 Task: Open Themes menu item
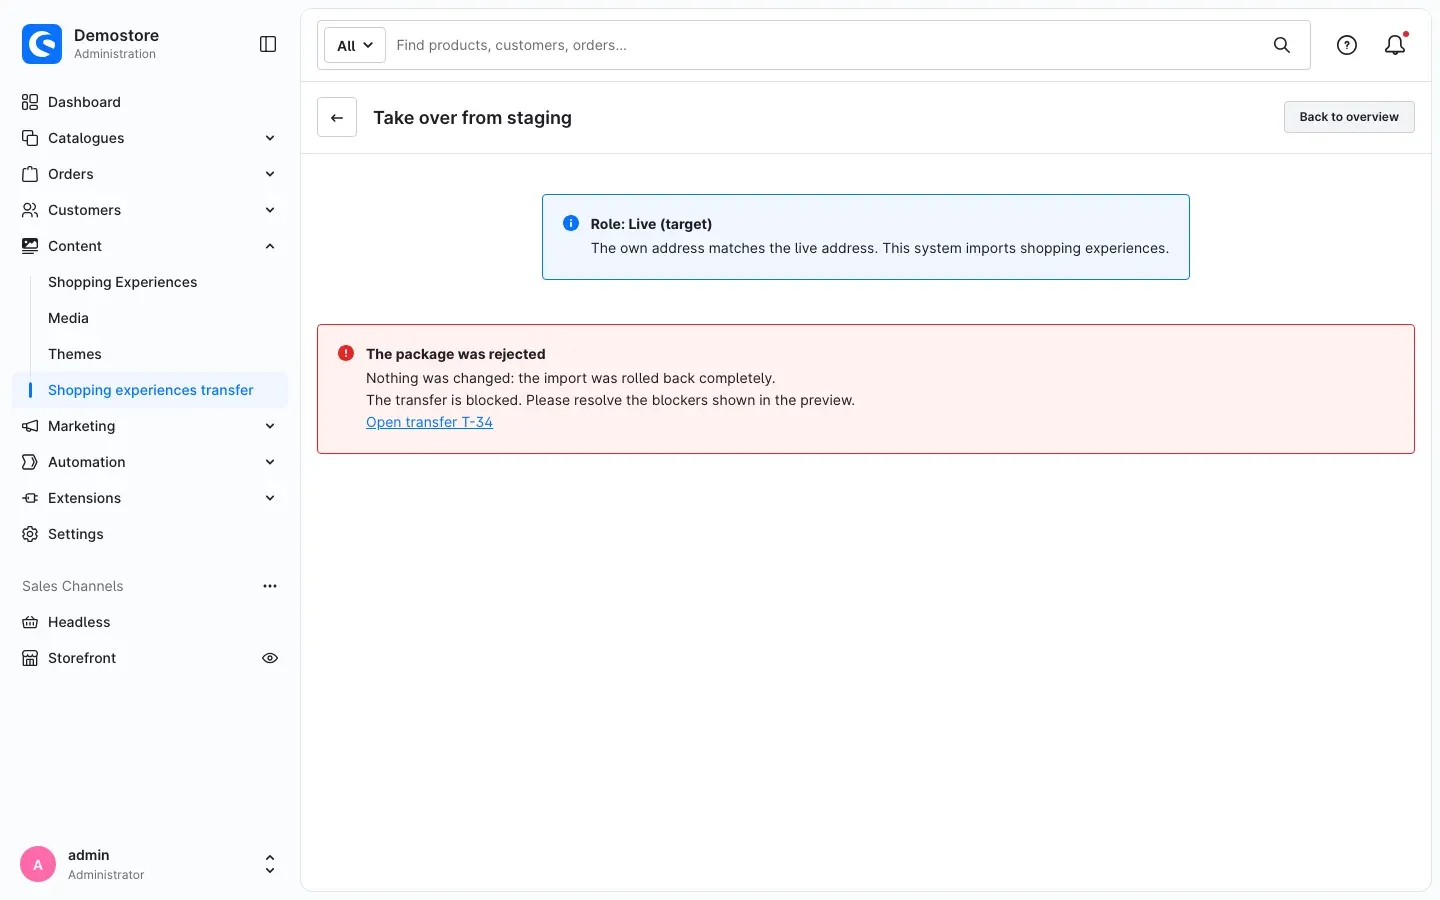[75, 354]
